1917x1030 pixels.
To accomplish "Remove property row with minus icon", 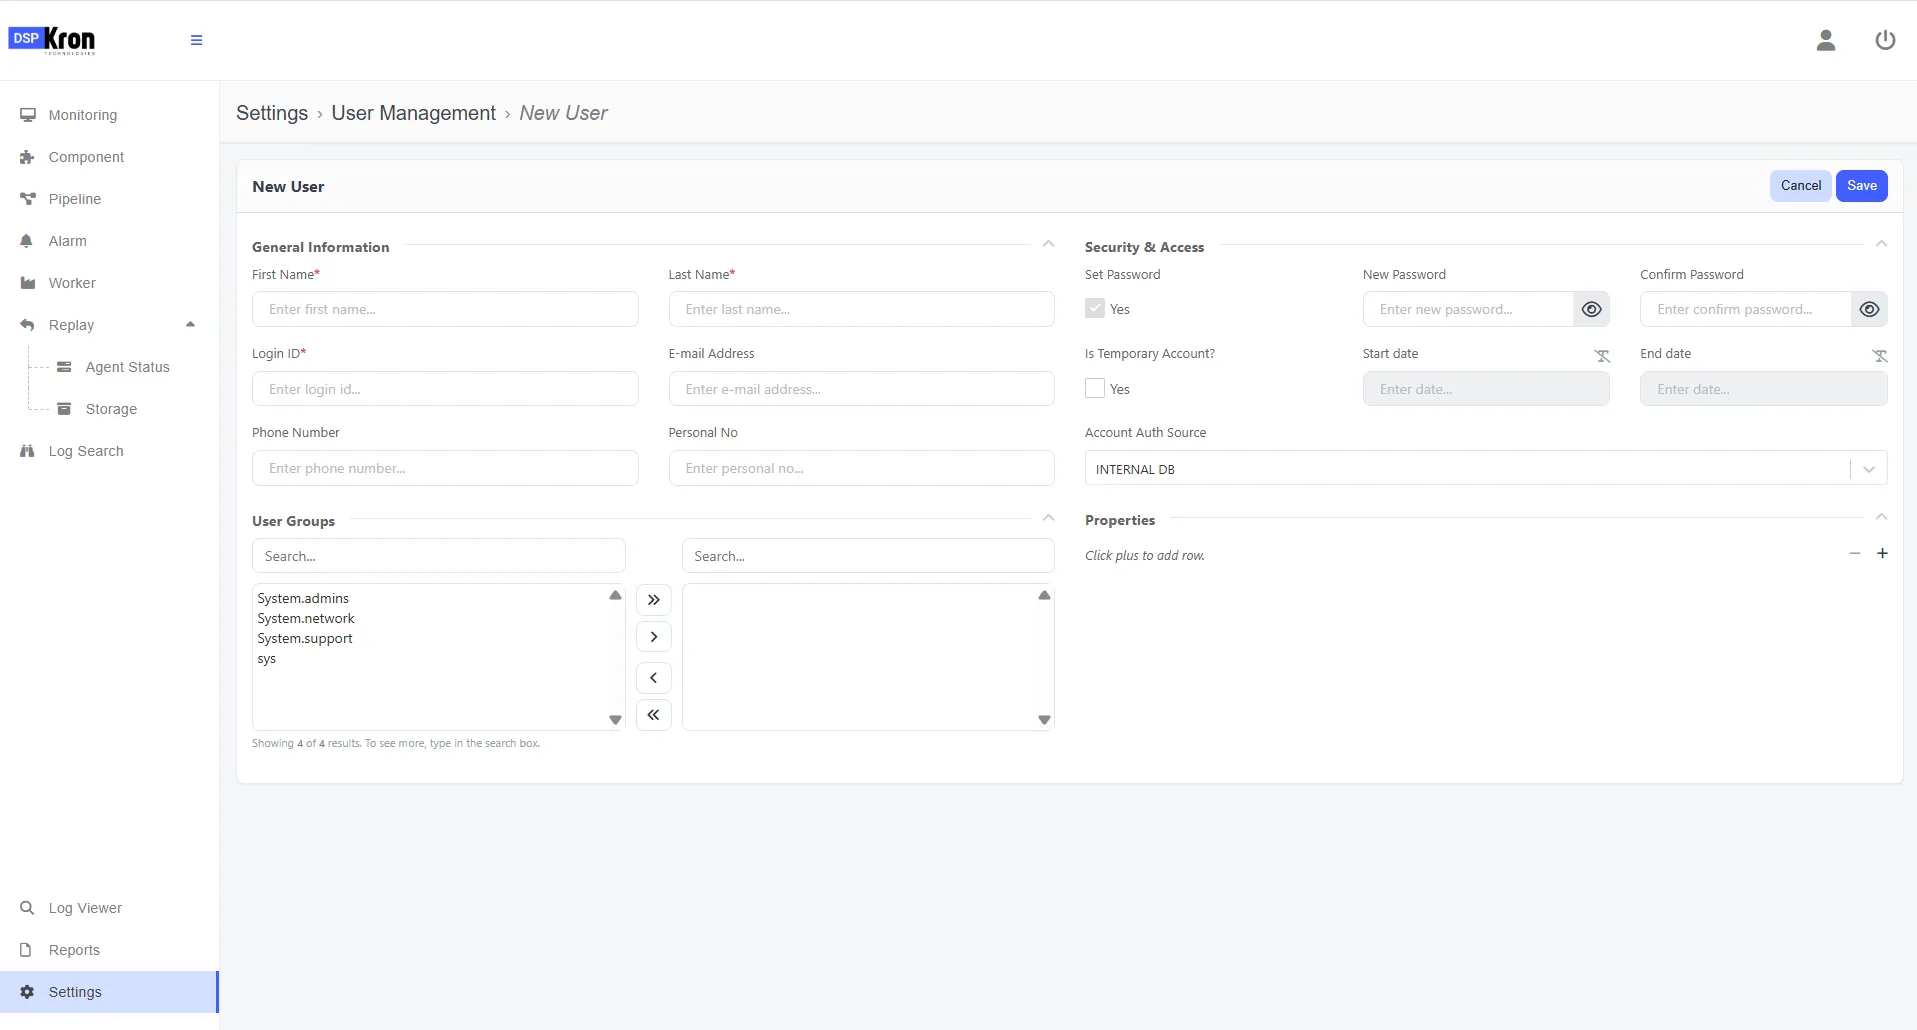I will [x=1855, y=553].
